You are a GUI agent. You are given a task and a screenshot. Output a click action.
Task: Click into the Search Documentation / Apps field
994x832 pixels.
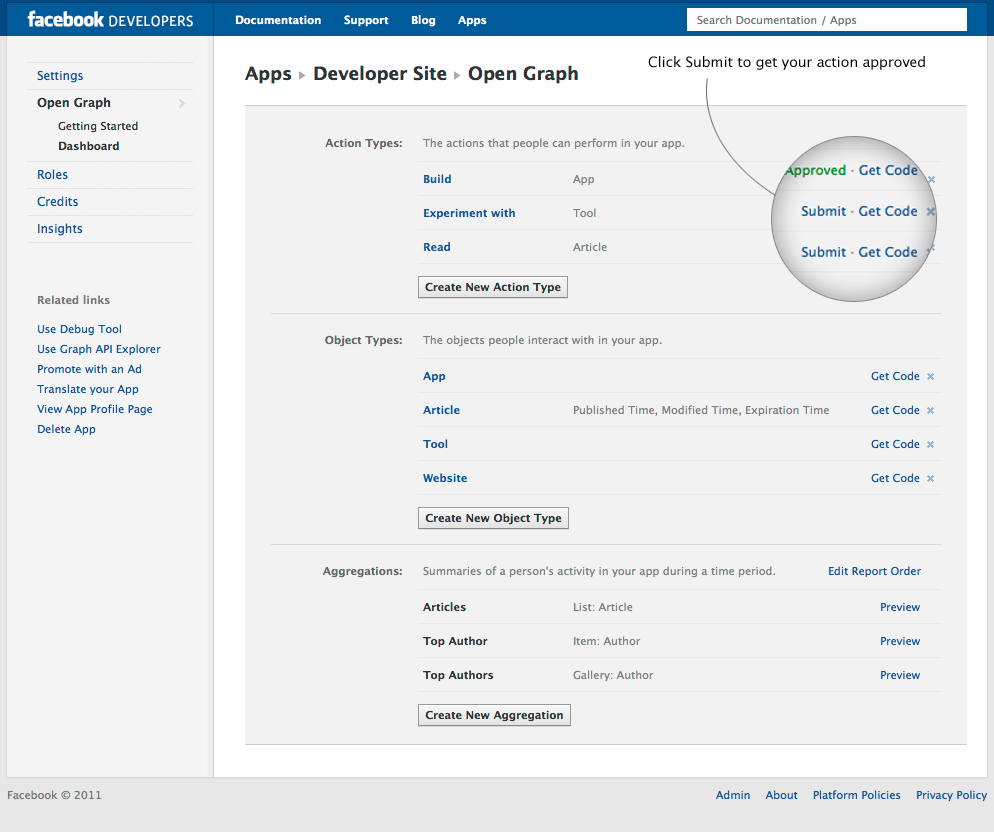826,20
